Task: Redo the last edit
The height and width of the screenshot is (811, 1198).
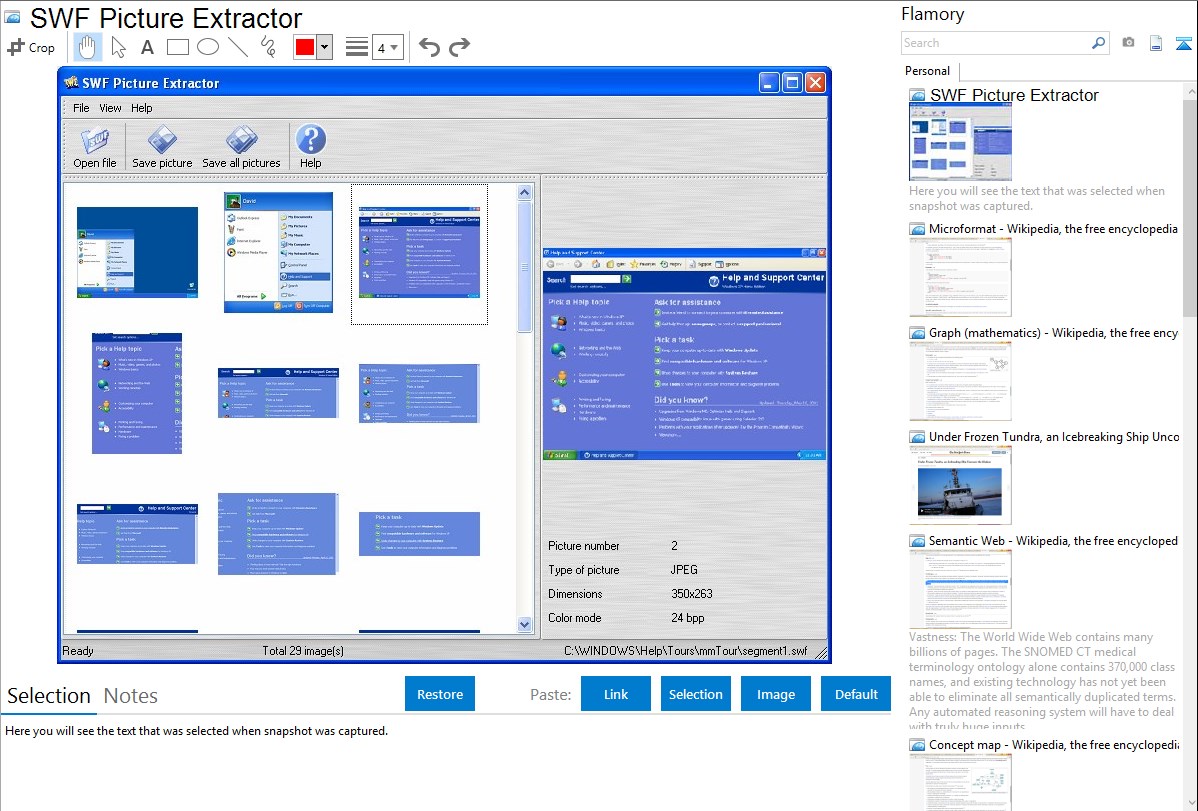Action: 459,47
